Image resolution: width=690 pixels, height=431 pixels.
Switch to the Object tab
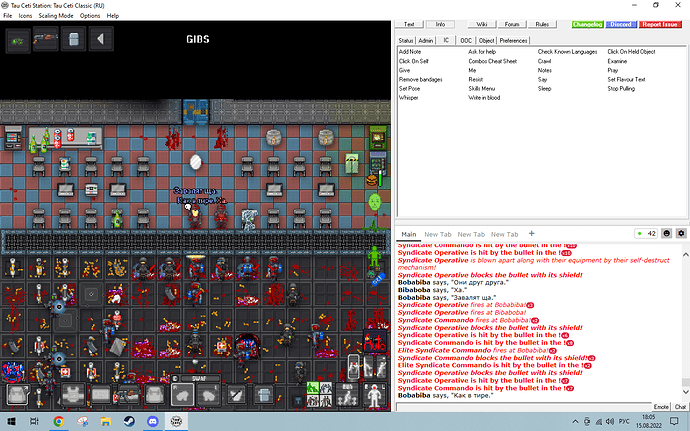[x=486, y=41]
